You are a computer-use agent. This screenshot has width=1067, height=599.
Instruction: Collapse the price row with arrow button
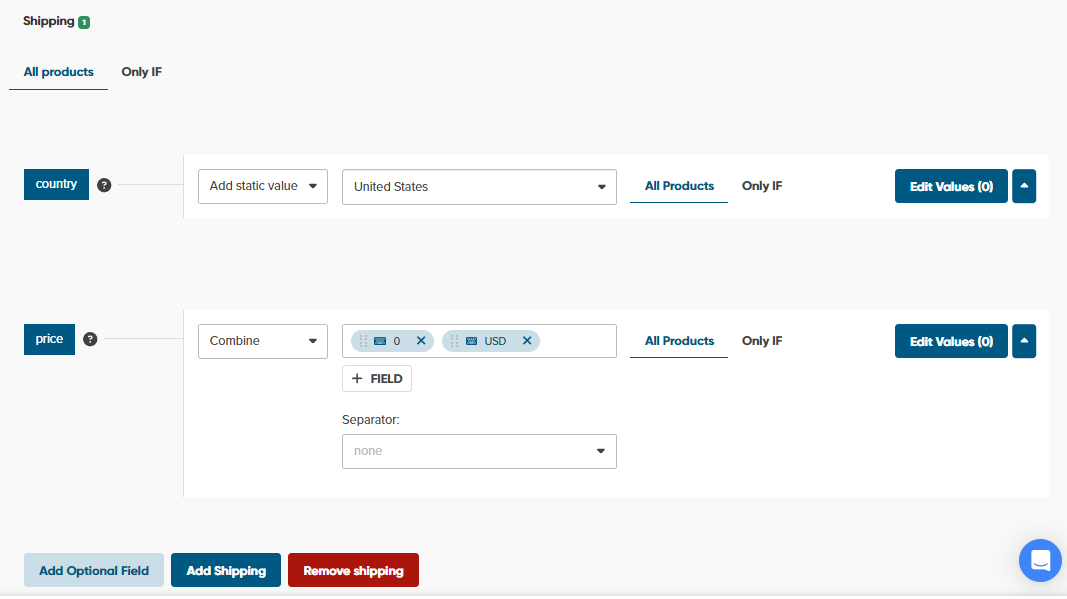point(1024,341)
